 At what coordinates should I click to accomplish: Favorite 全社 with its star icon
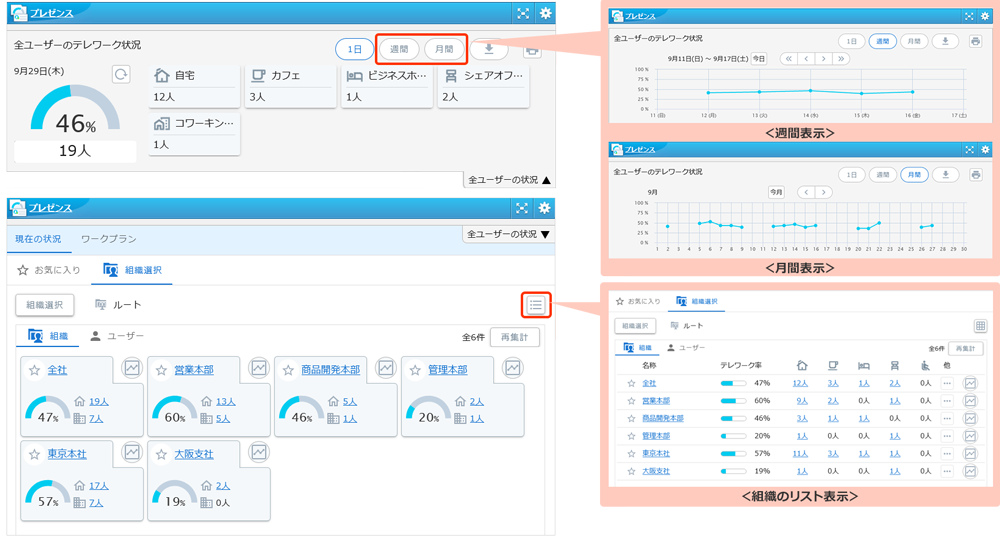click(35, 370)
